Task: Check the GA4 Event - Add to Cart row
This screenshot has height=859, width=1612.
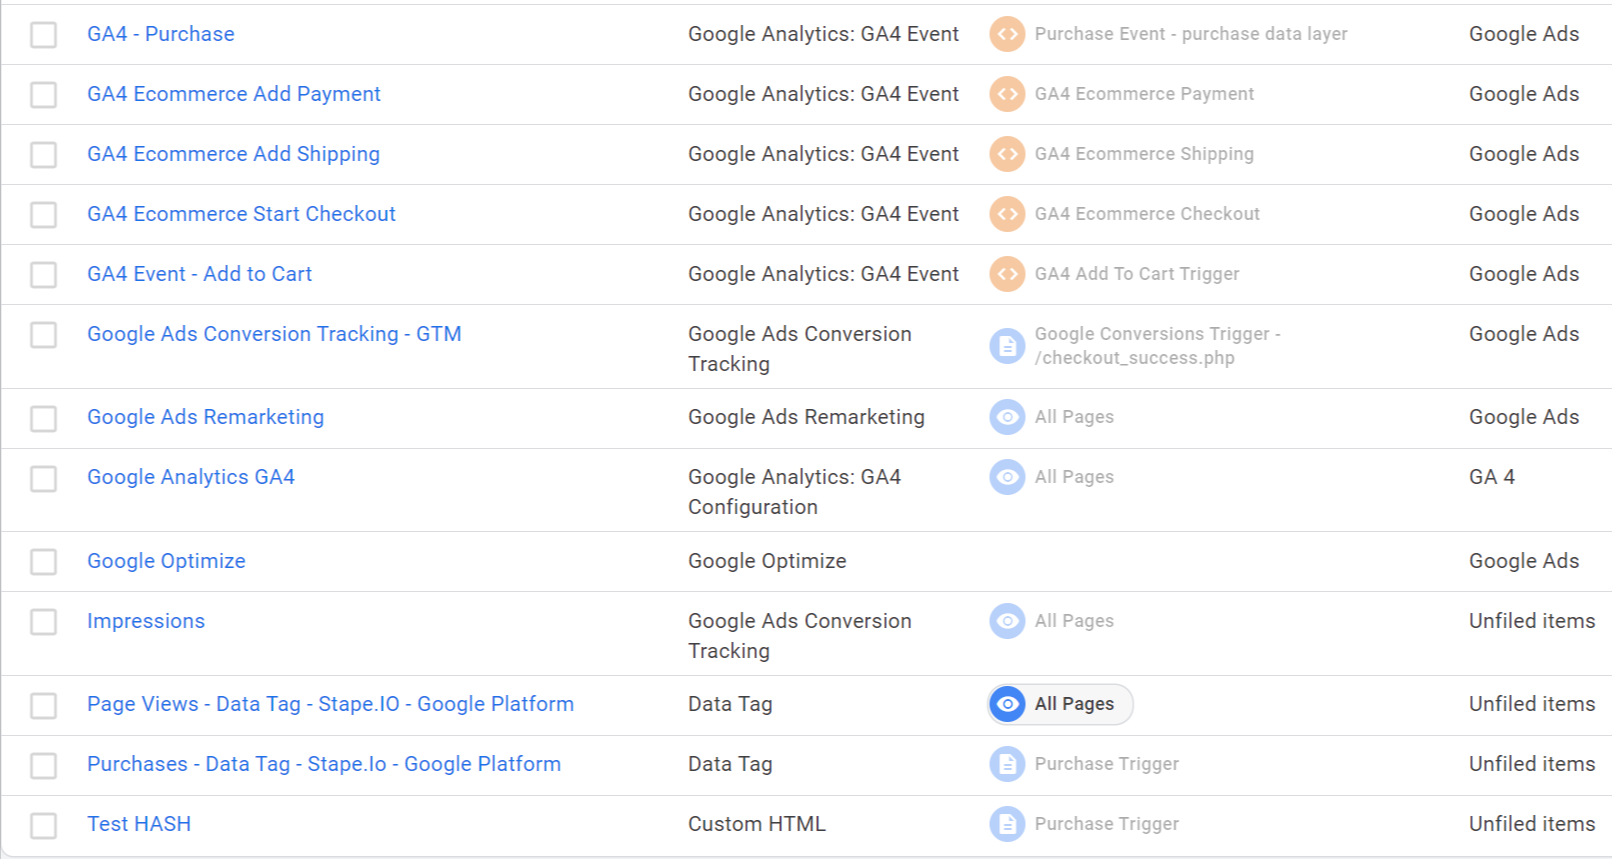Action: pos(43,275)
